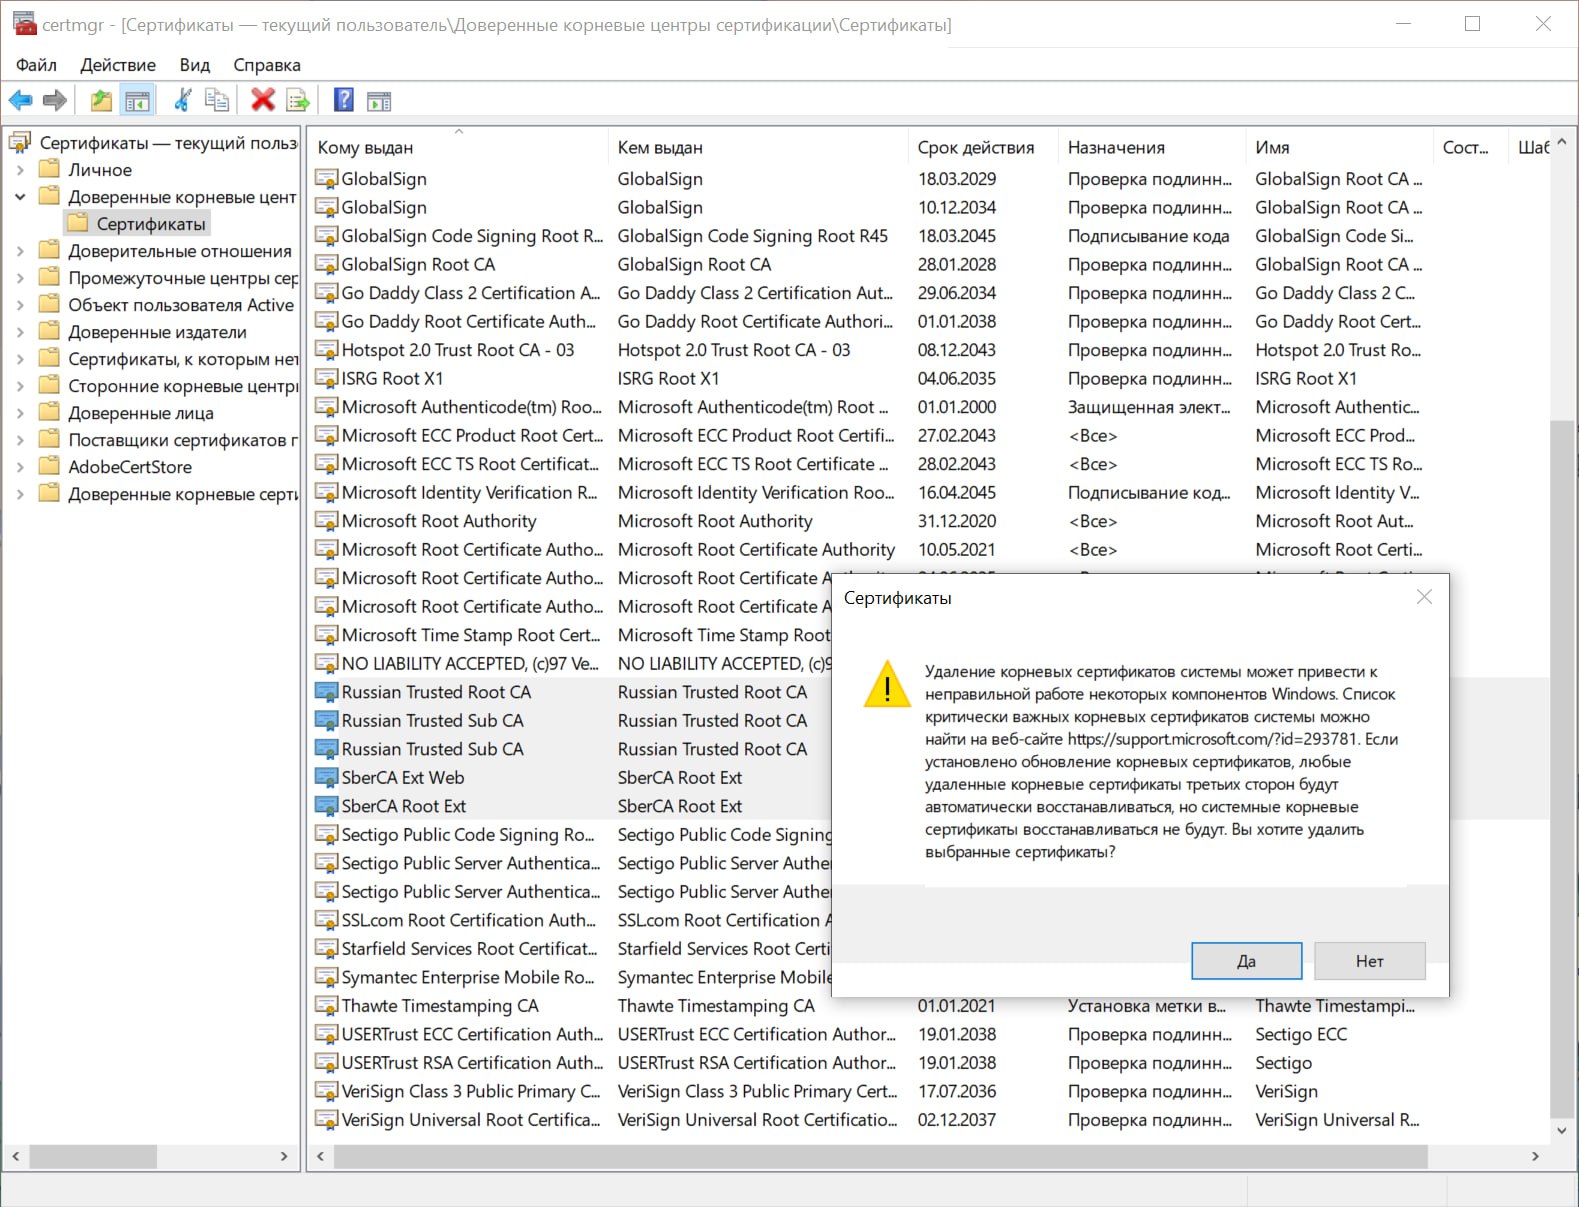Image resolution: width=1579 pixels, height=1207 pixels.
Task: Open Help via the question mark icon
Action: click(343, 100)
